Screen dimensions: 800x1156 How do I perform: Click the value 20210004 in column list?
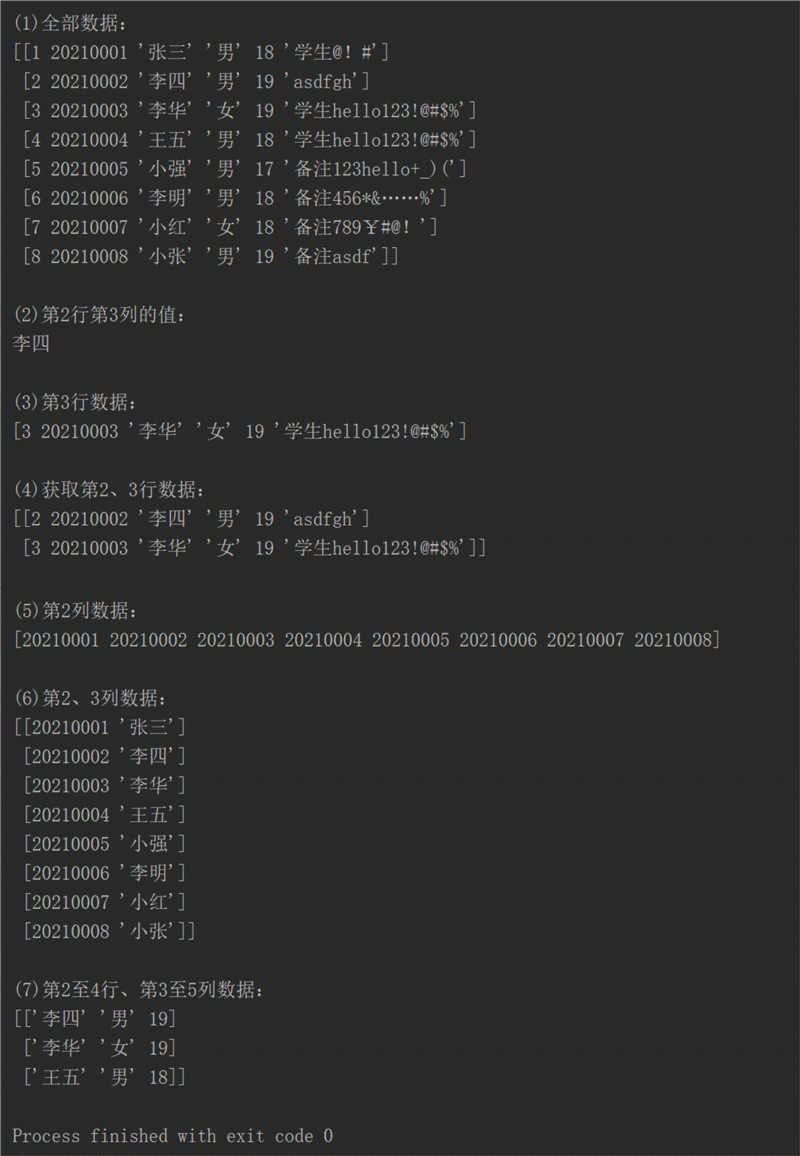(x=323, y=640)
